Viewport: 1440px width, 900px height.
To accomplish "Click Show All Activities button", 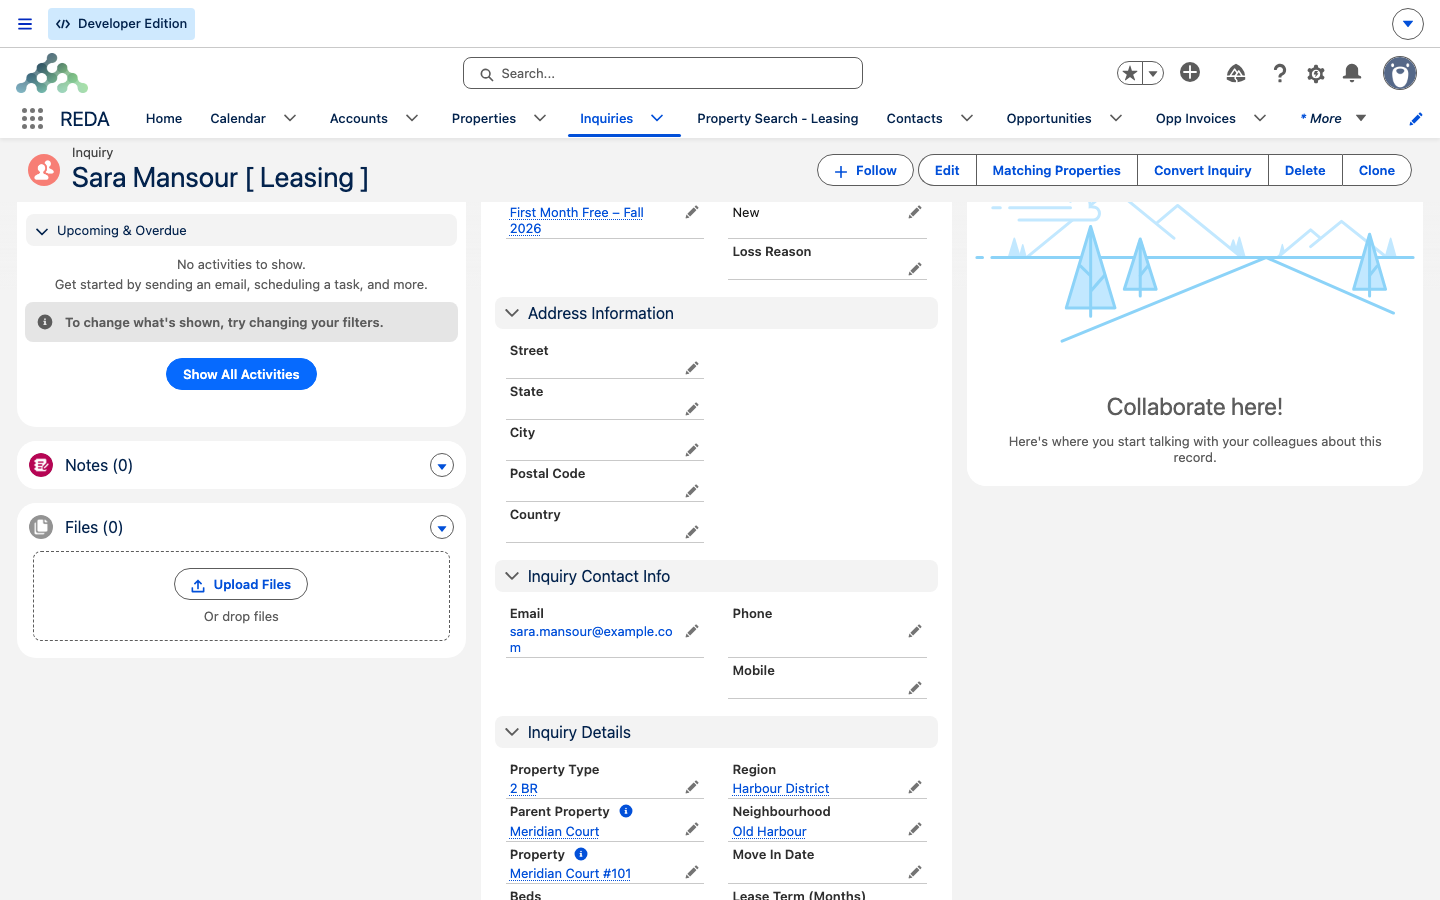I will click(241, 374).
